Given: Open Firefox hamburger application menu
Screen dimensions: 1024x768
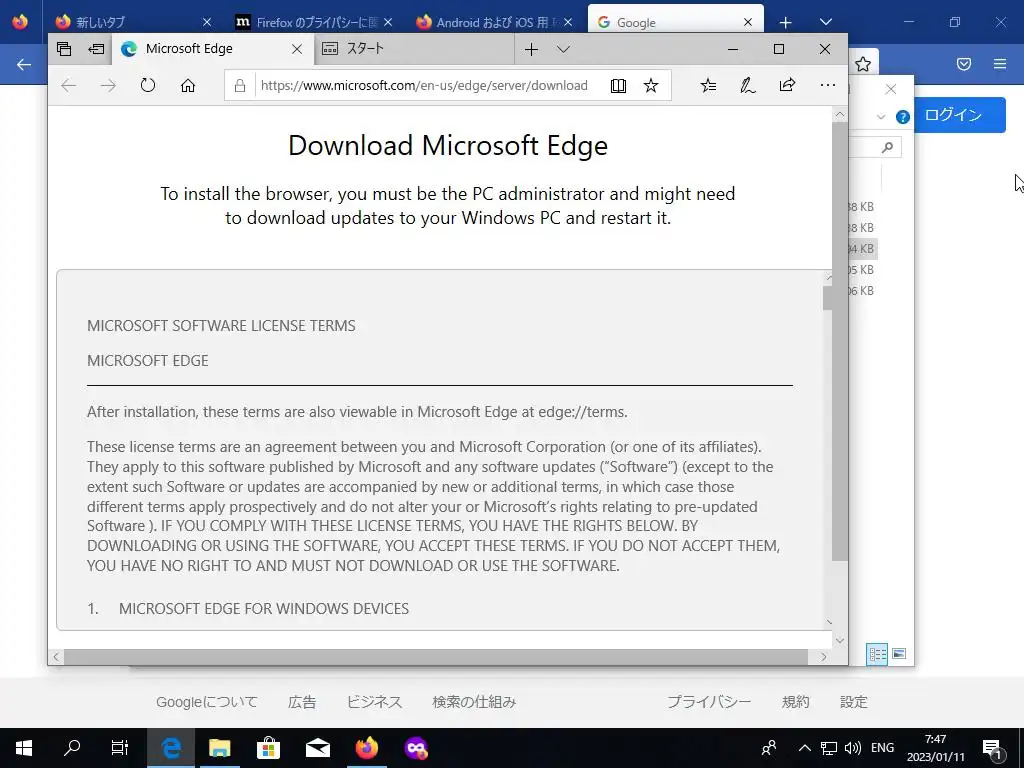Looking at the screenshot, I should click(1000, 64).
